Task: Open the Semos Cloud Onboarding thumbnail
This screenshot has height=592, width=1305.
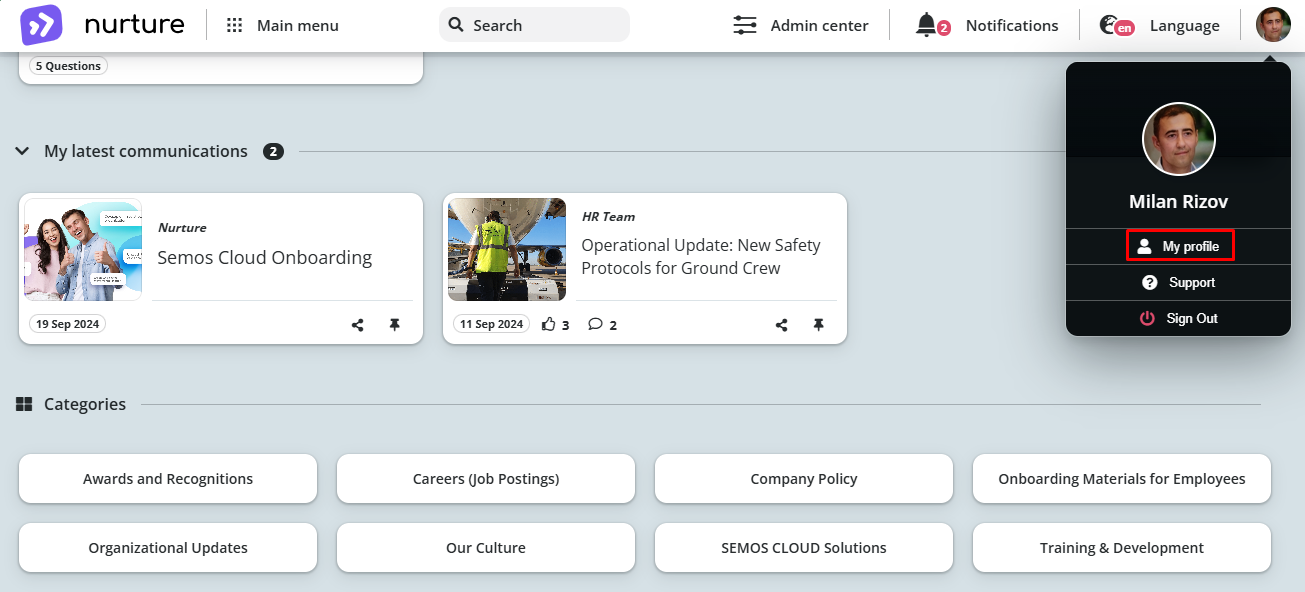Action: tap(83, 250)
